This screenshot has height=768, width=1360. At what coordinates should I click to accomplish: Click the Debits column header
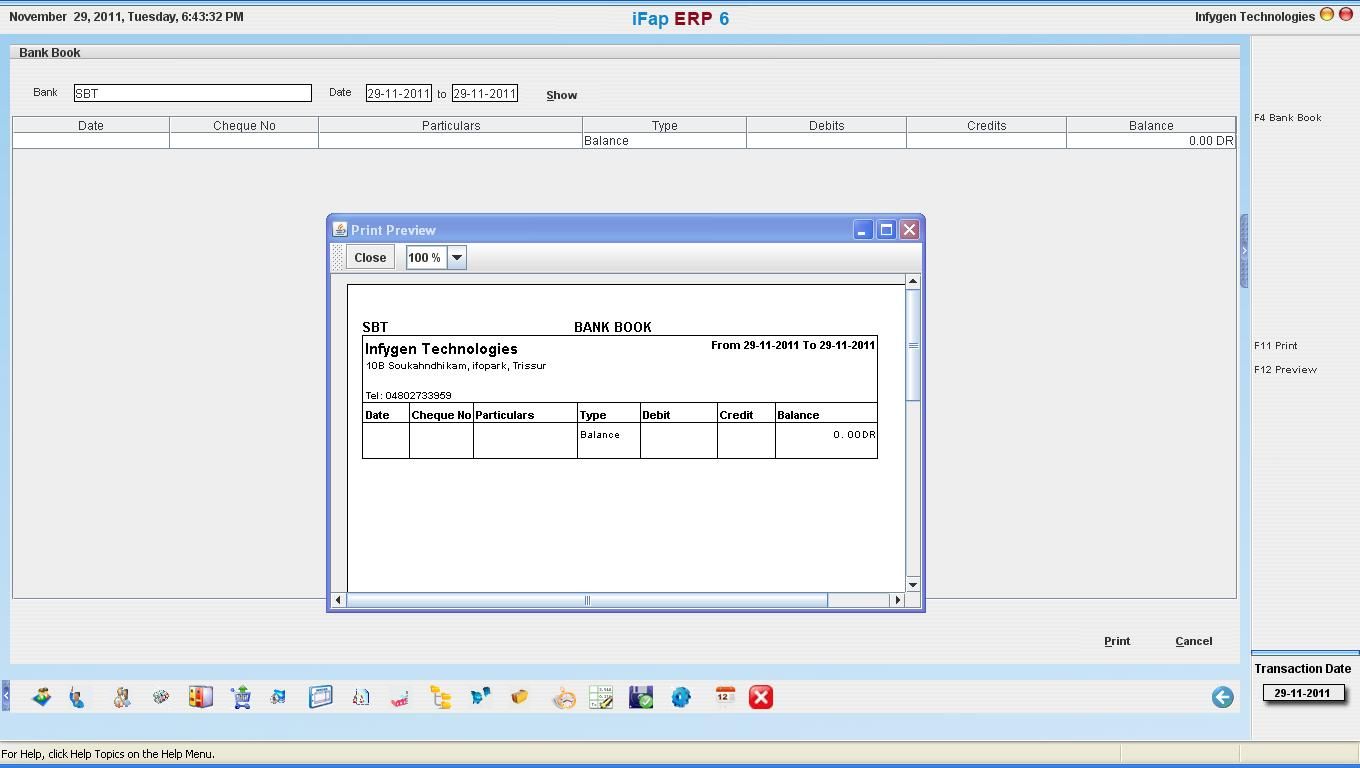[x=827, y=125]
